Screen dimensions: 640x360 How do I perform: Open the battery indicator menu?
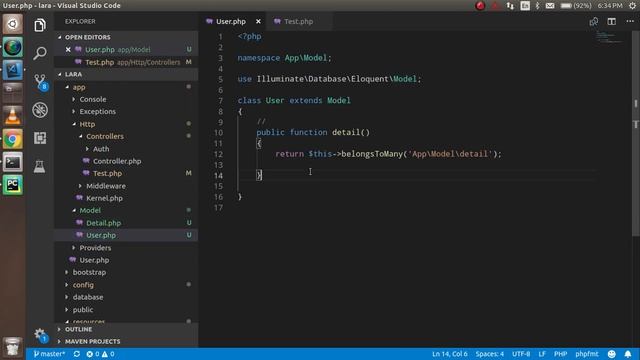[x=576, y=6]
